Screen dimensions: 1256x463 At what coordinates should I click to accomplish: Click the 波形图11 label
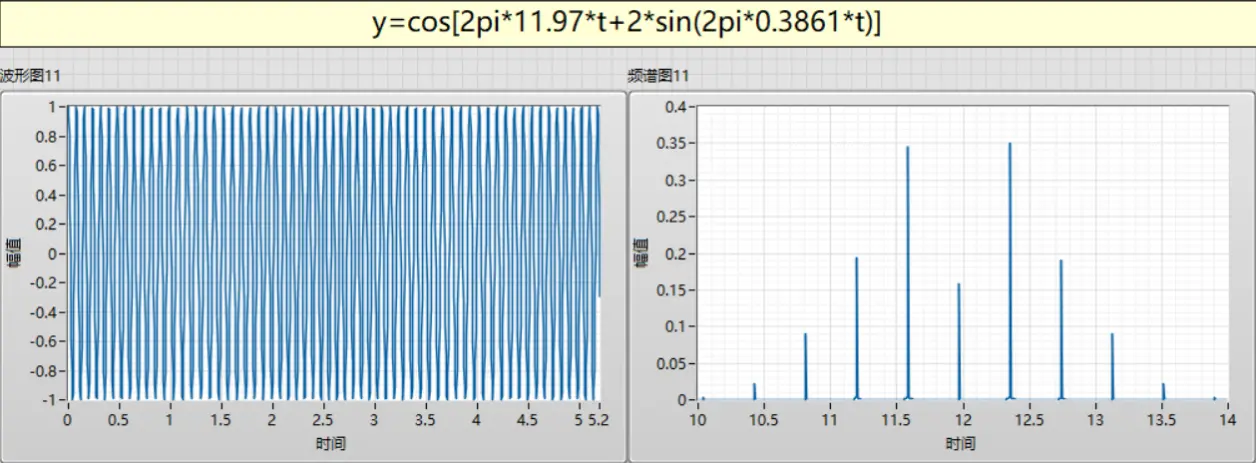click(x=32, y=76)
